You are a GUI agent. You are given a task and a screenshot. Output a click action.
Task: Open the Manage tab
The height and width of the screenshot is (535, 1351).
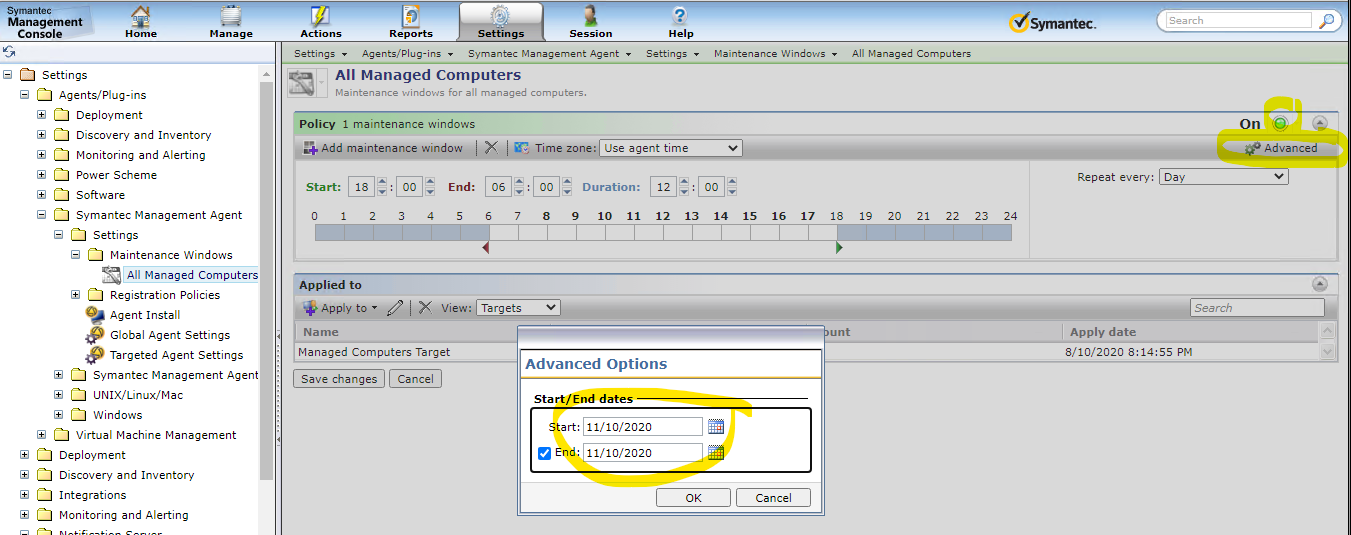coord(231,21)
